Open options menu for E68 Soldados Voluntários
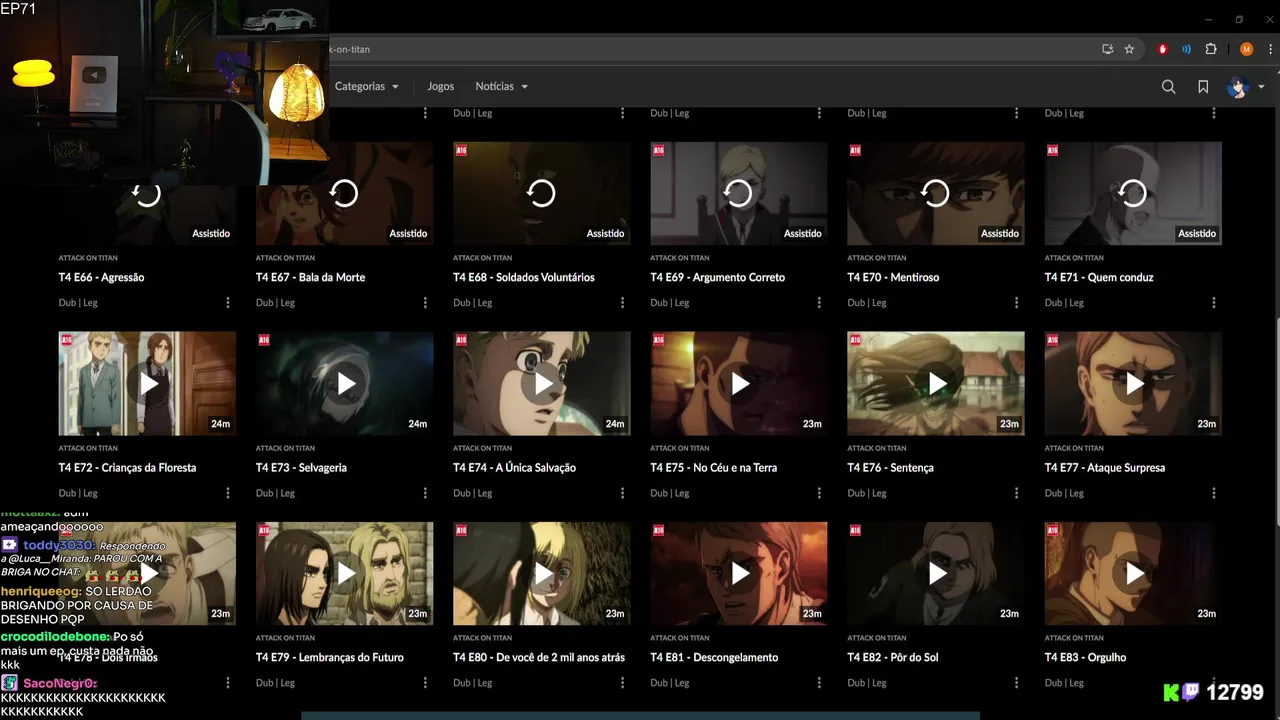 coord(622,303)
